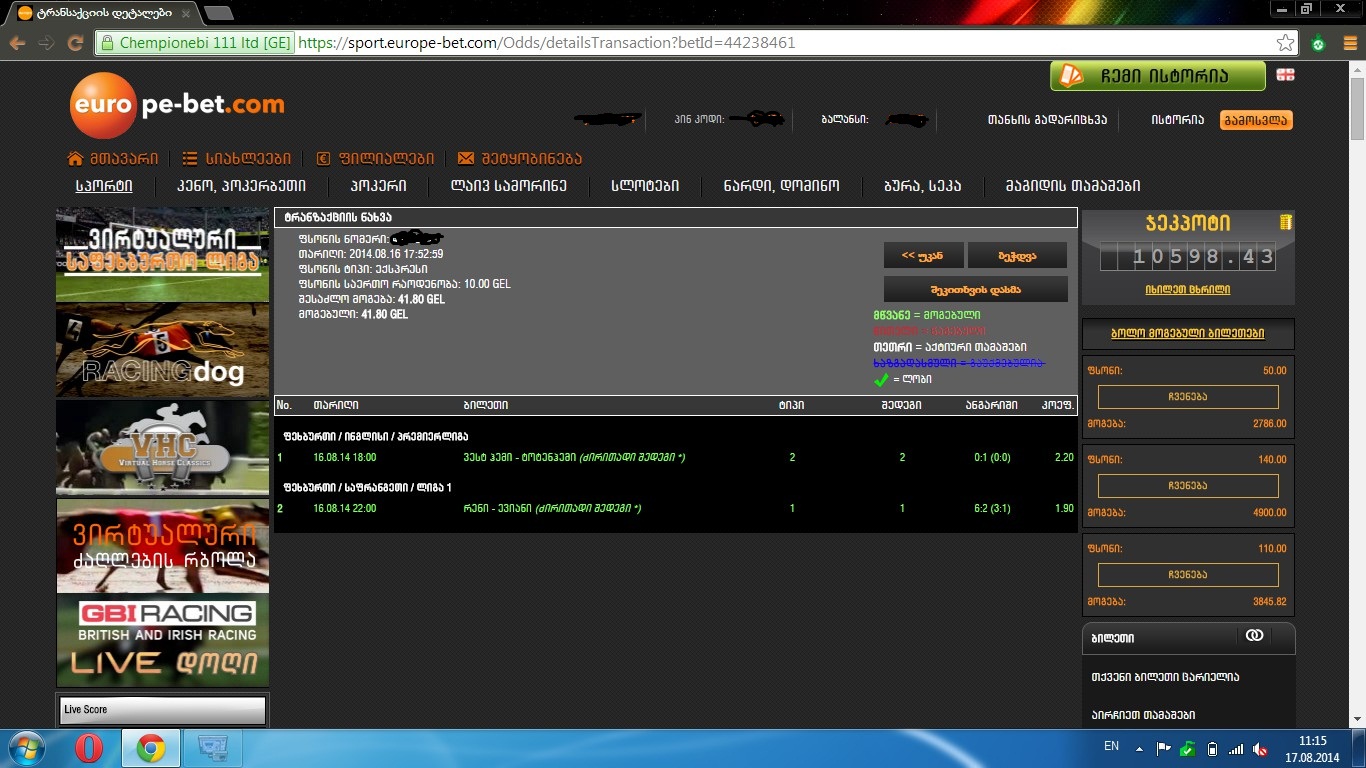Click the house icon beside მთავარი
The image size is (1366, 768).
75,158
